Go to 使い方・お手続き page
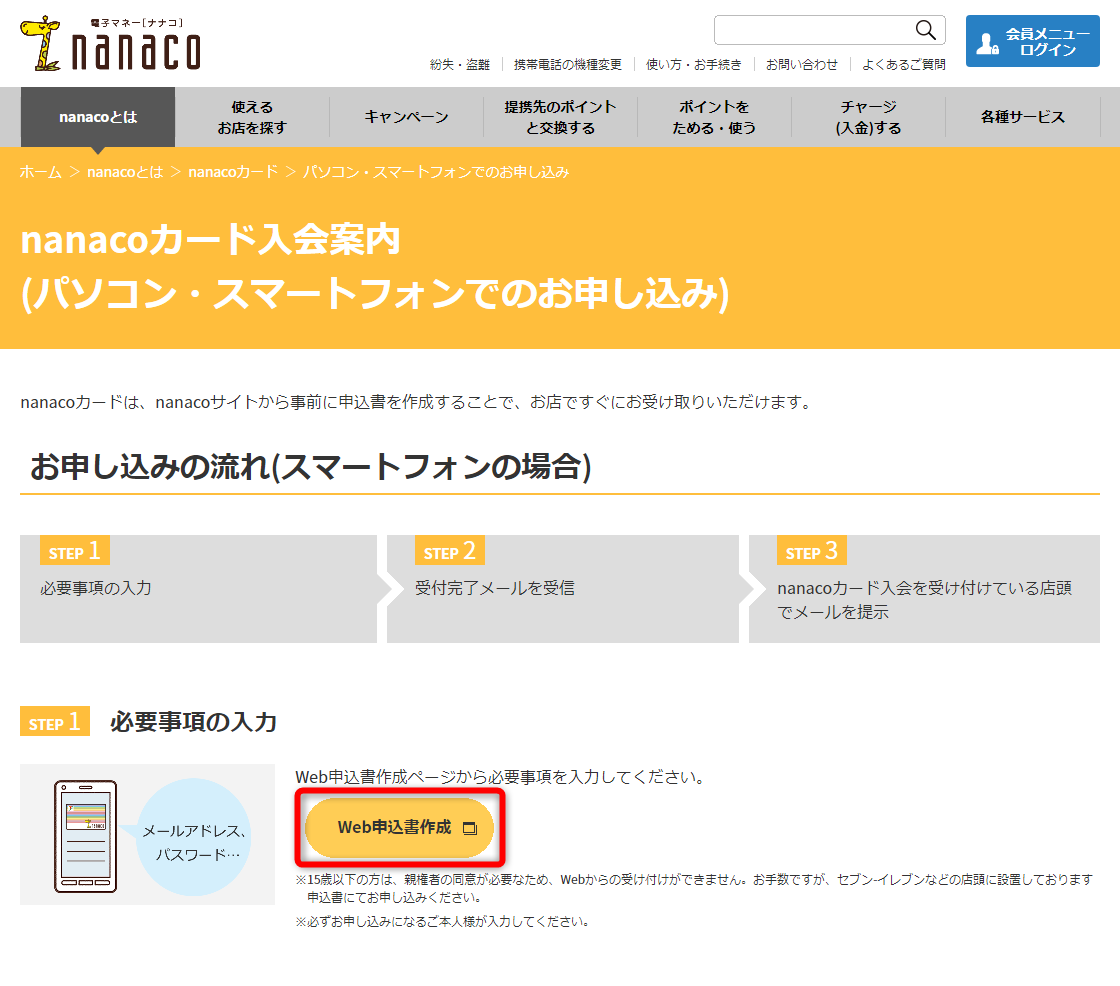This screenshot has height=986, width=1120. (x=694, y=64)
